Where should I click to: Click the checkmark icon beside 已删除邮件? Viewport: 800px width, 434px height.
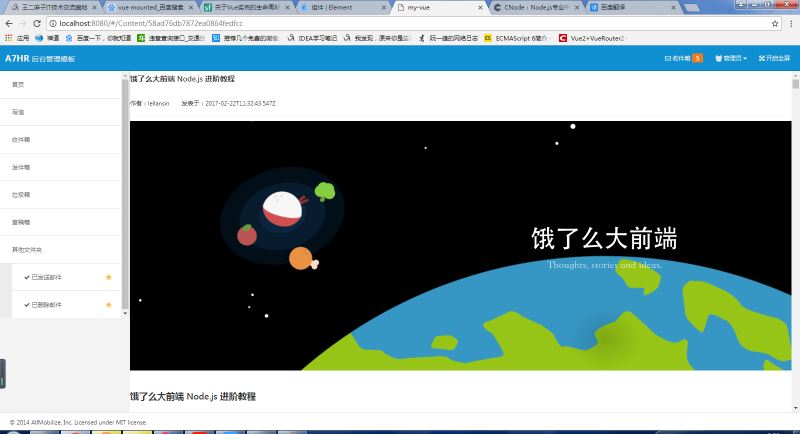click(27, 305)
